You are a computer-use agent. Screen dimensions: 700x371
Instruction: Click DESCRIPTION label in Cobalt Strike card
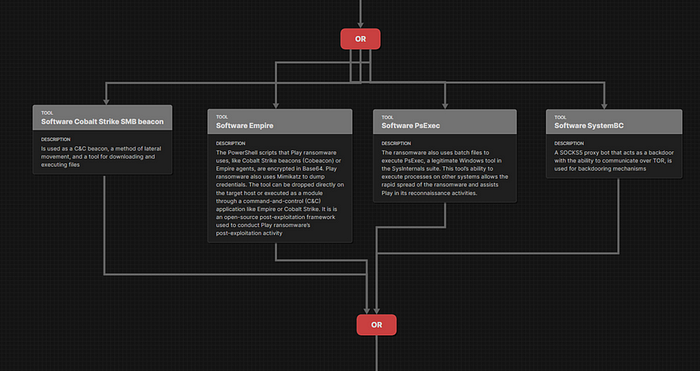point(55,139)
